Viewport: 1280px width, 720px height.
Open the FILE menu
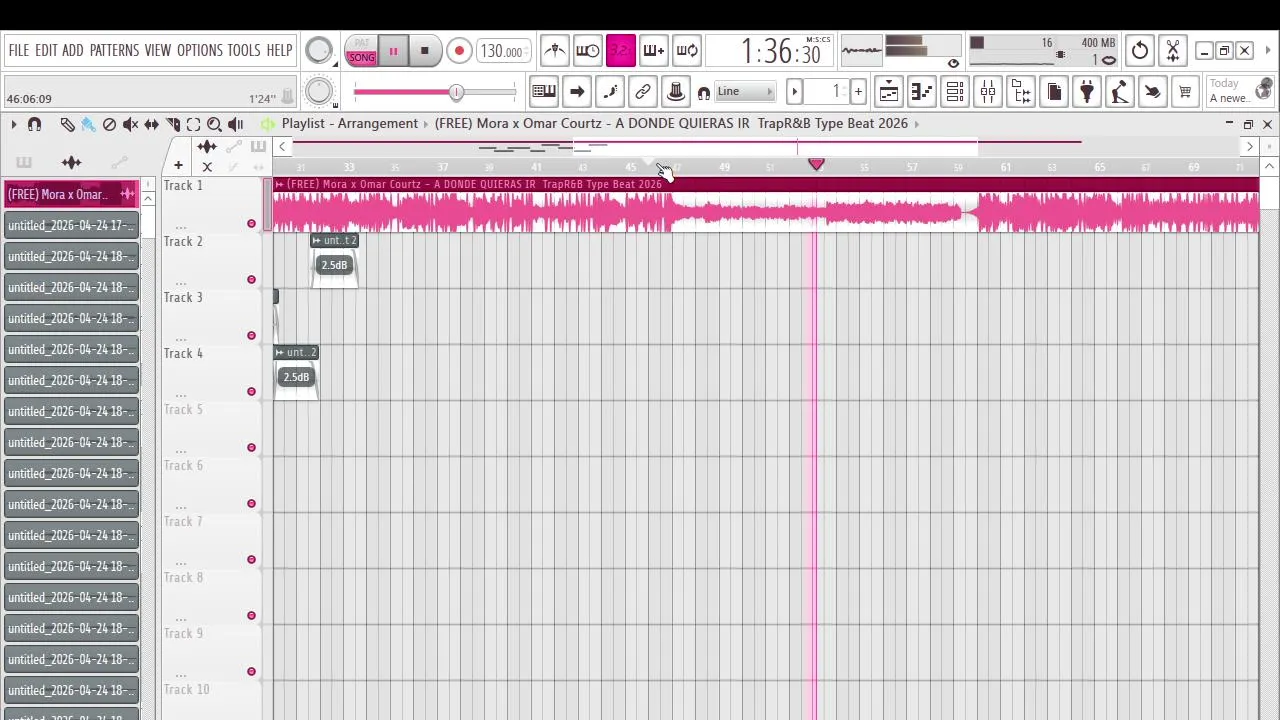[x=19, y=50]
